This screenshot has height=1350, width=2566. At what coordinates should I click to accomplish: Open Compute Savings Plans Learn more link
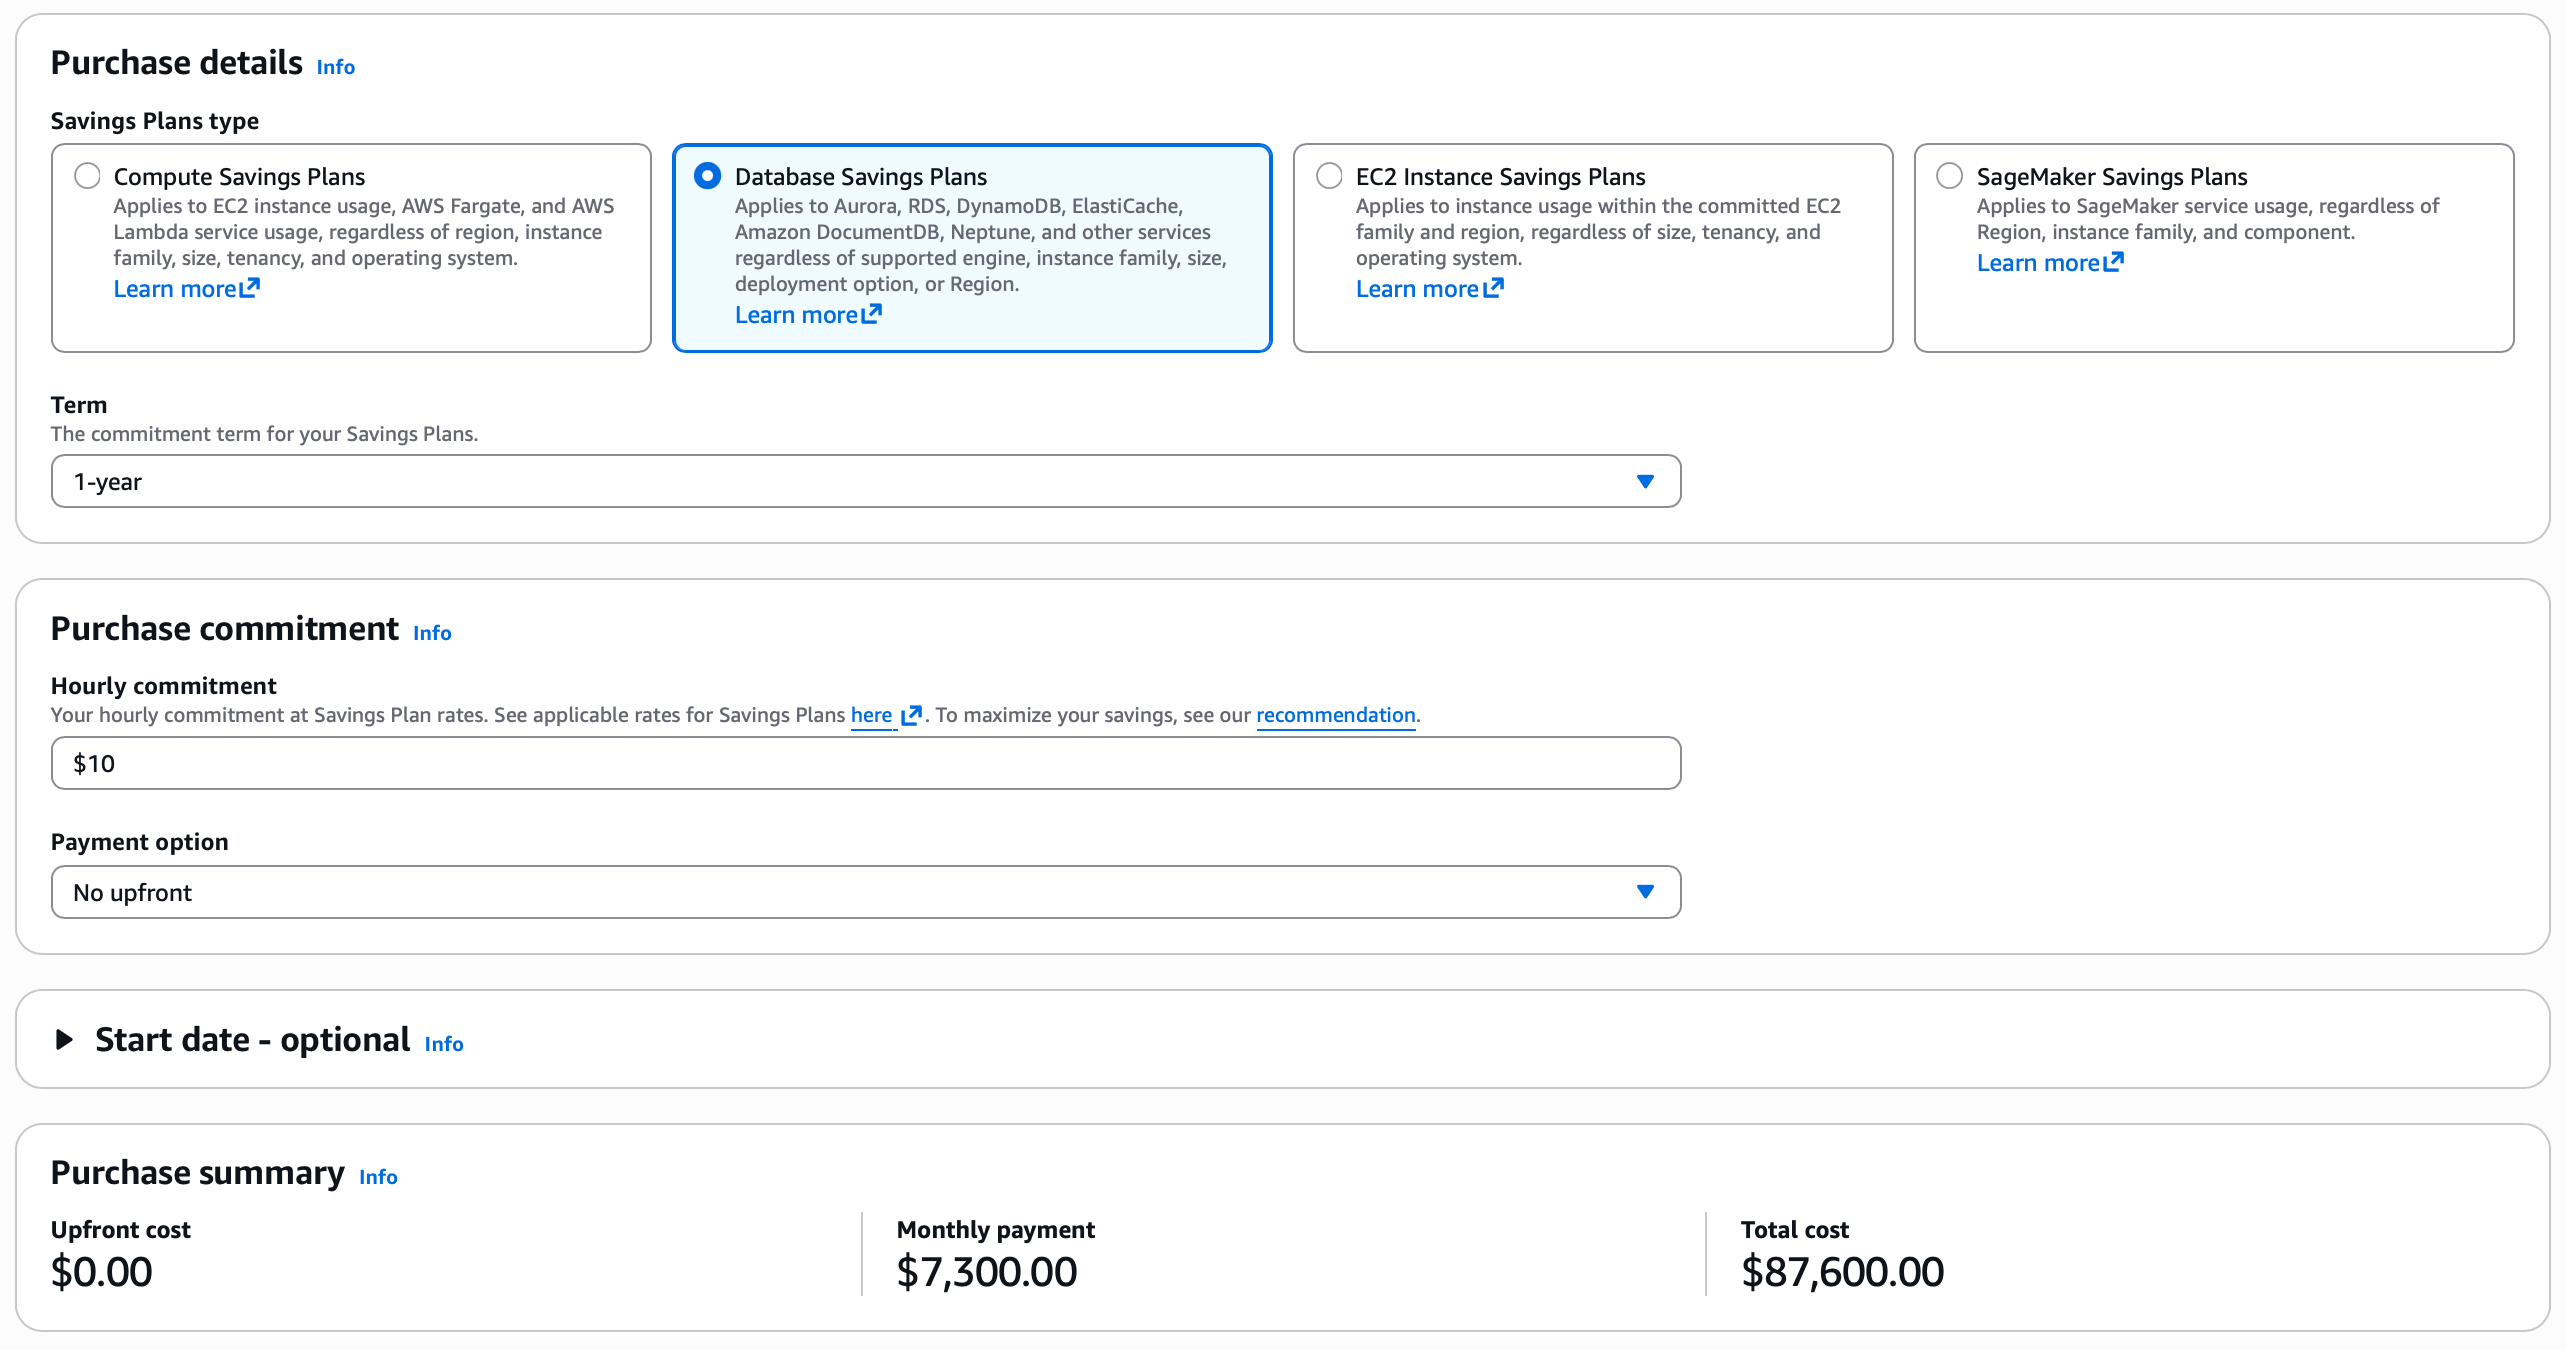click(x=175, y=289)
